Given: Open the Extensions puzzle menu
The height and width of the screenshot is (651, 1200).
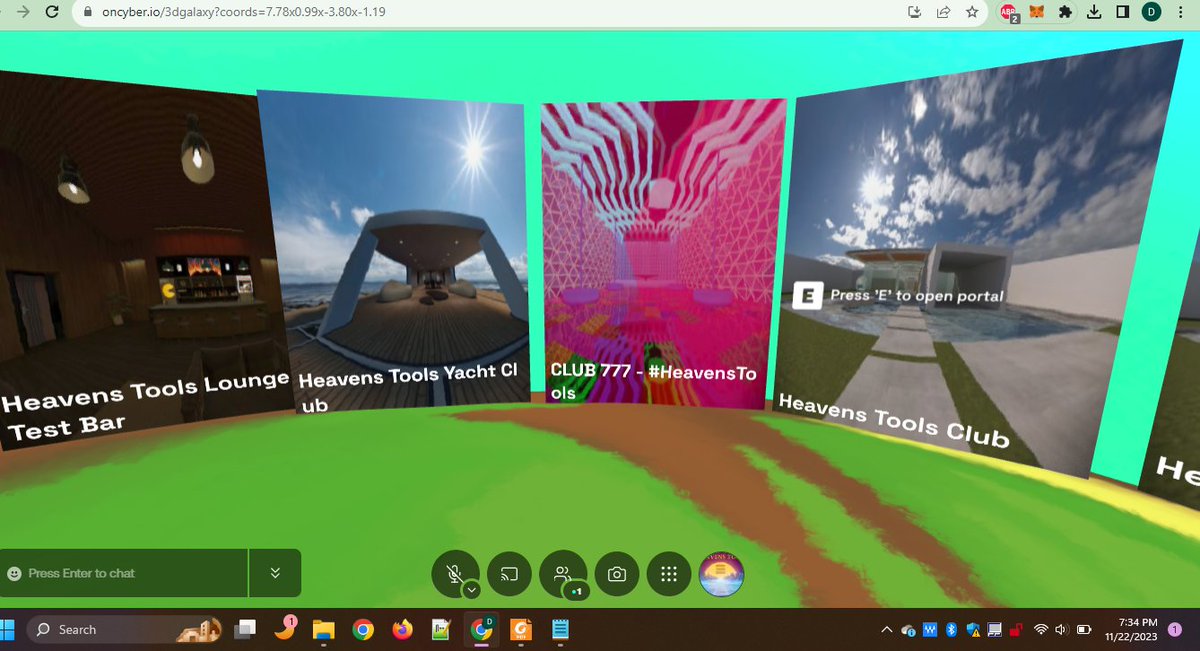Looking at the screenshot, I should click(x=1067, y=12).
